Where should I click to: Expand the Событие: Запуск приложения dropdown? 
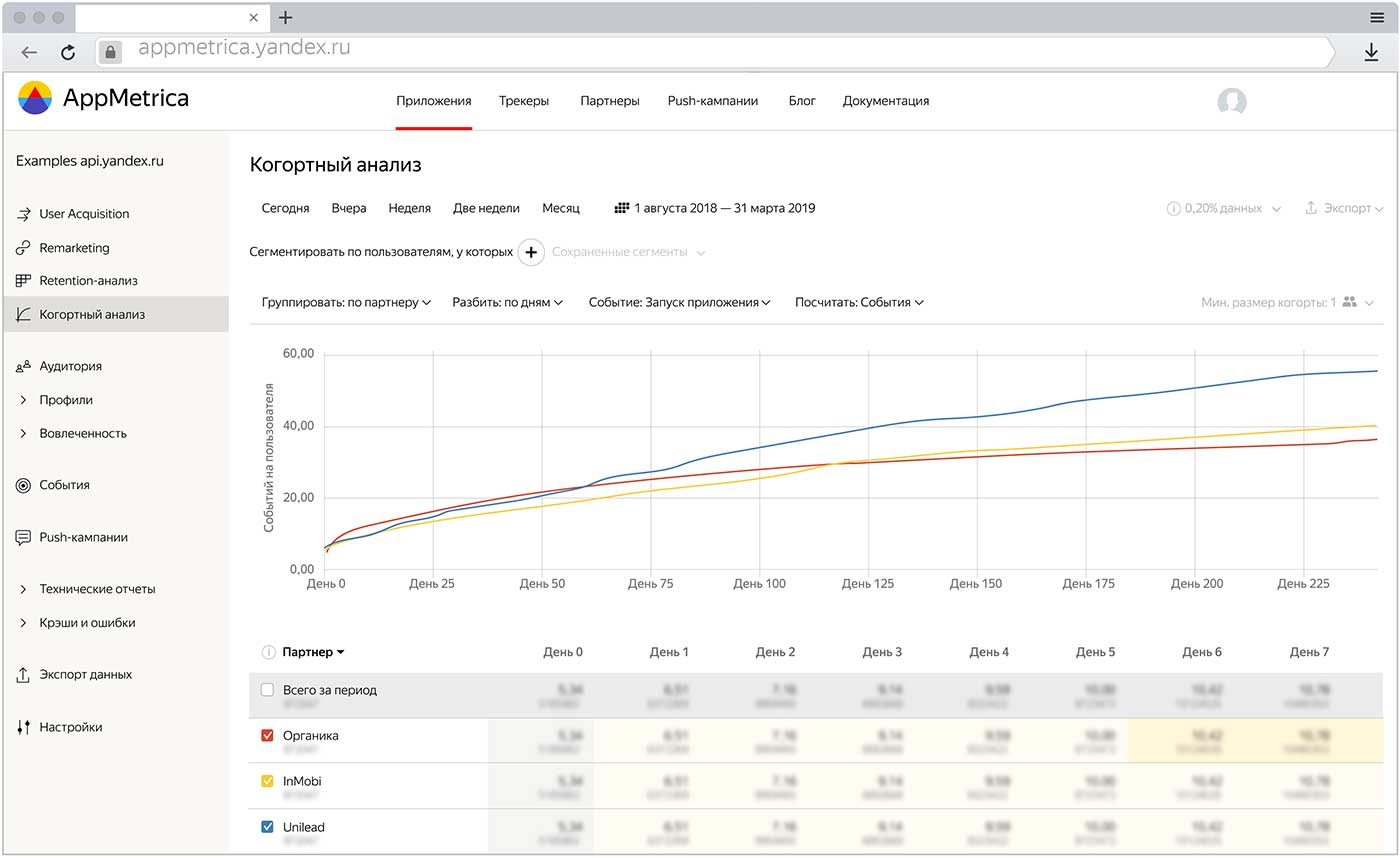click(679, 302)
